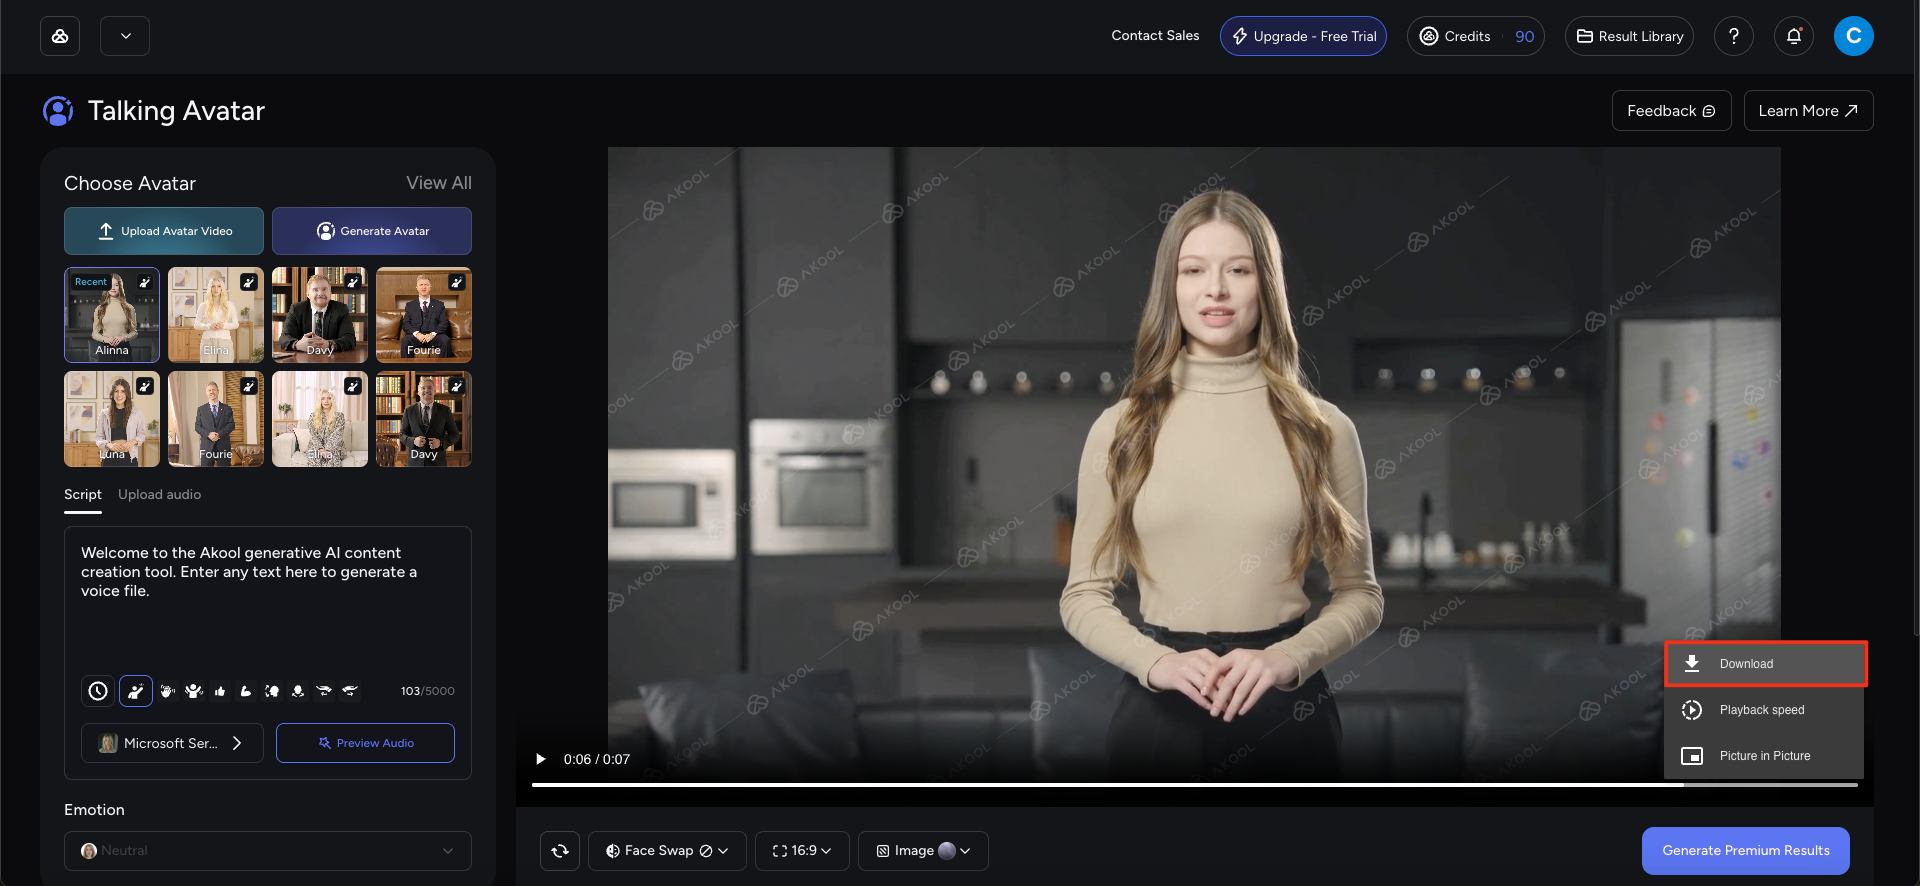Open the Microsoft Ser... voice selector
The image size is (1920, 886).
click(x=172, y=743)
